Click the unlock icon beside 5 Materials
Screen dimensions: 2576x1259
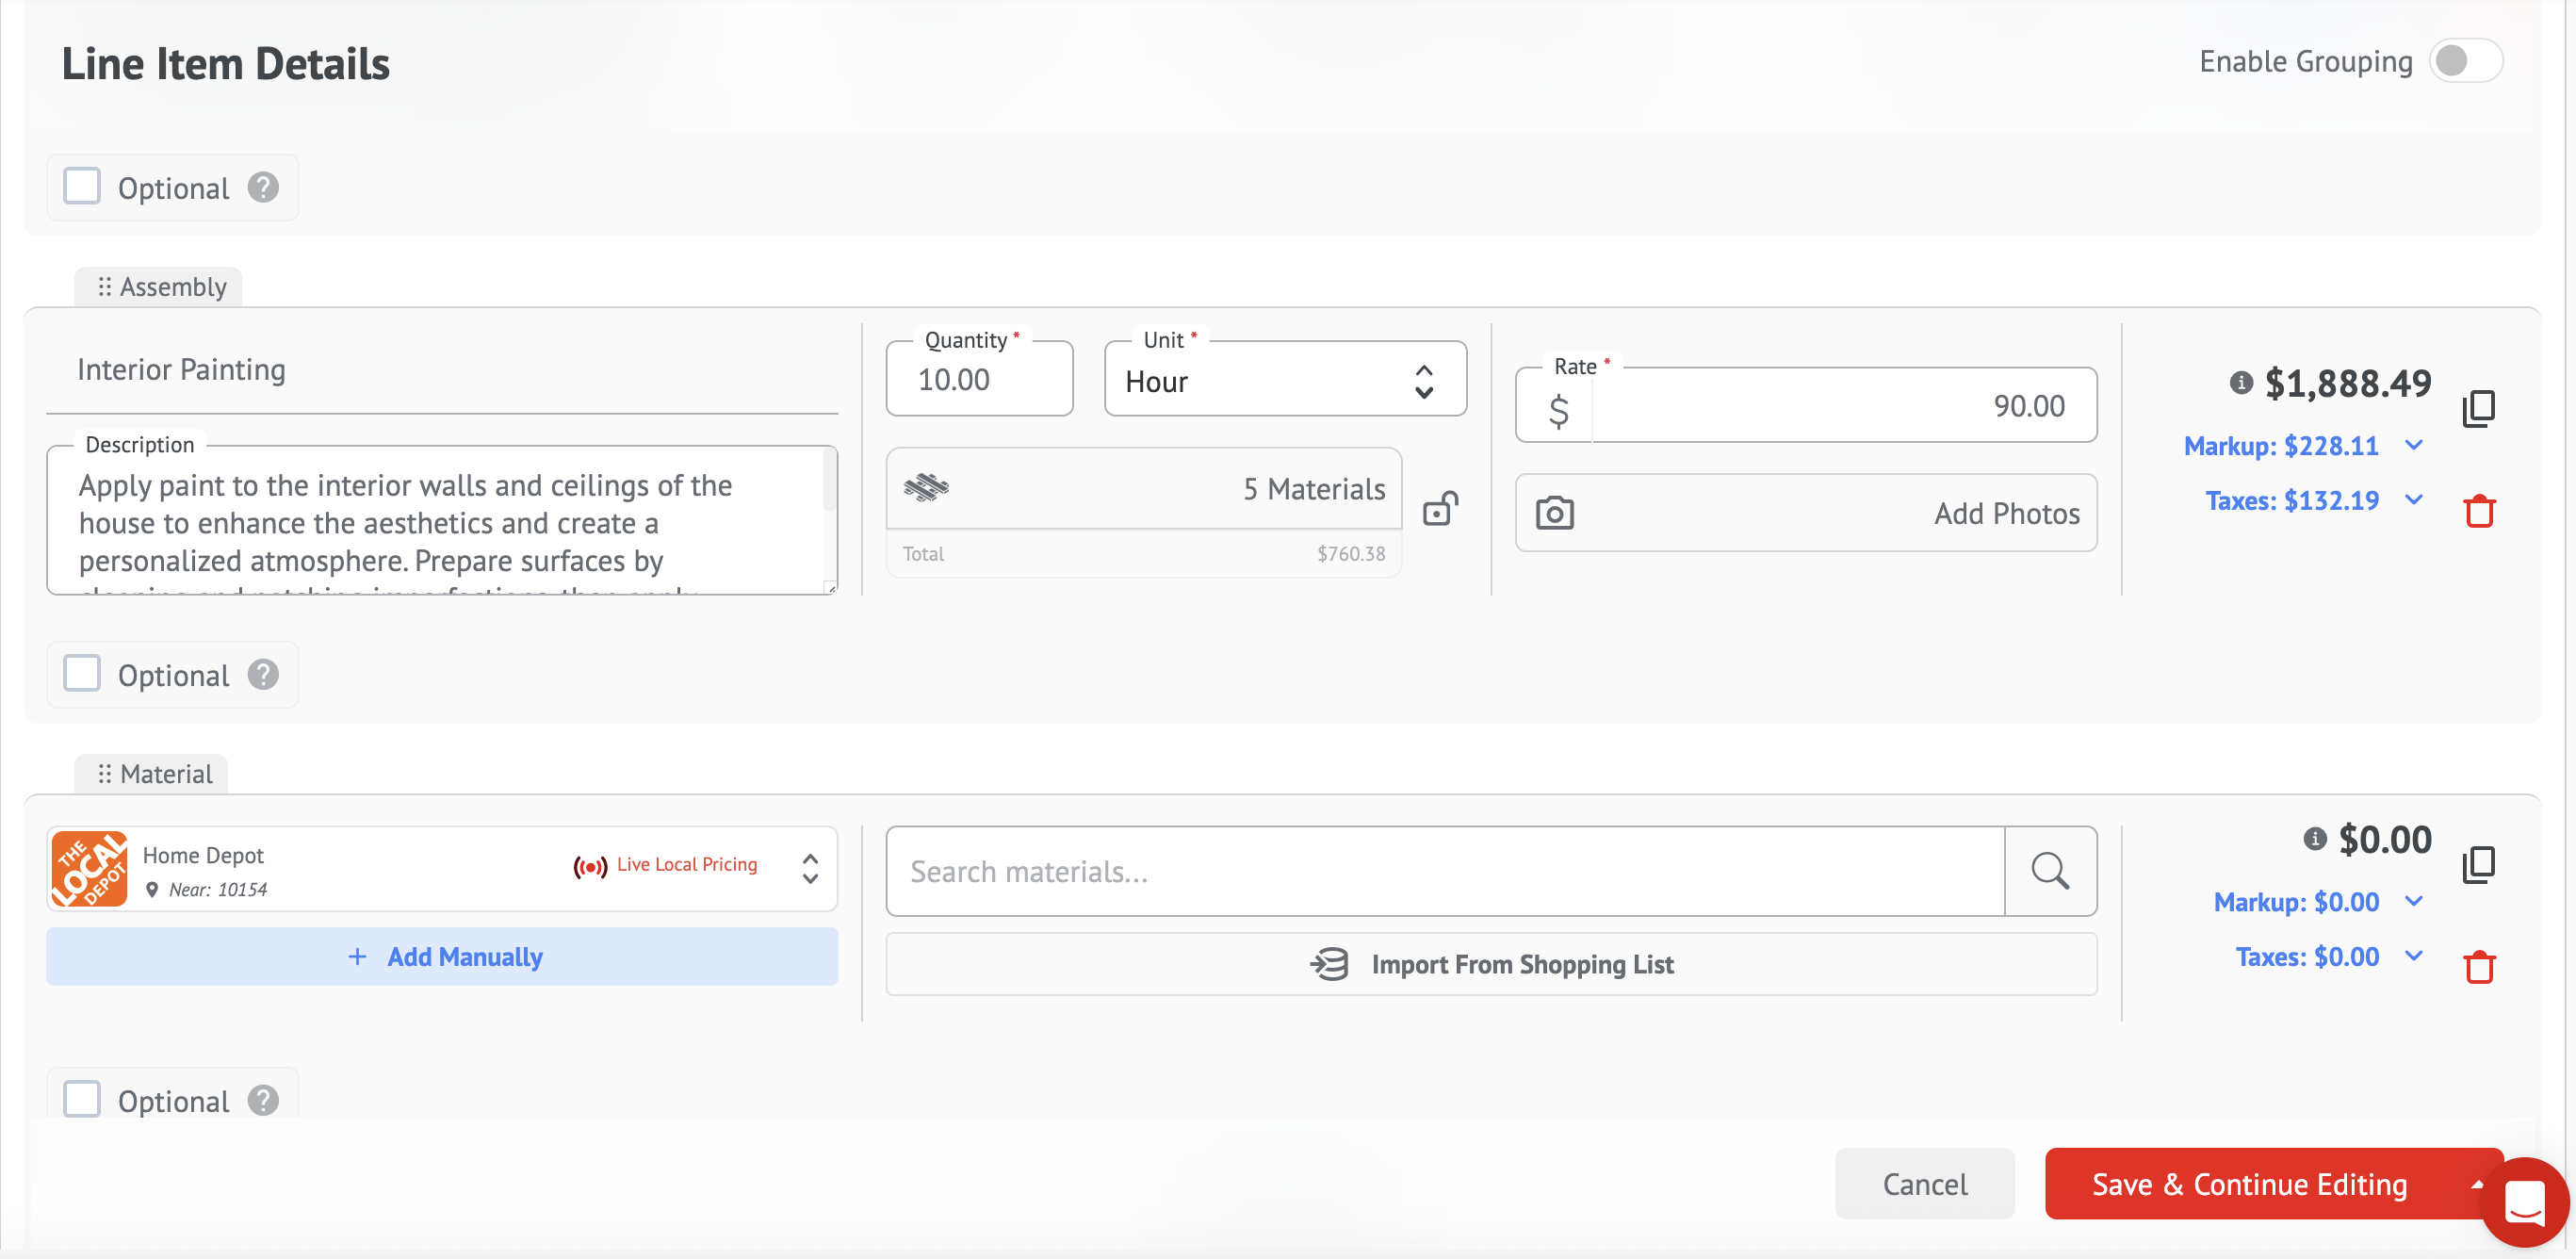pos(1440,509)
